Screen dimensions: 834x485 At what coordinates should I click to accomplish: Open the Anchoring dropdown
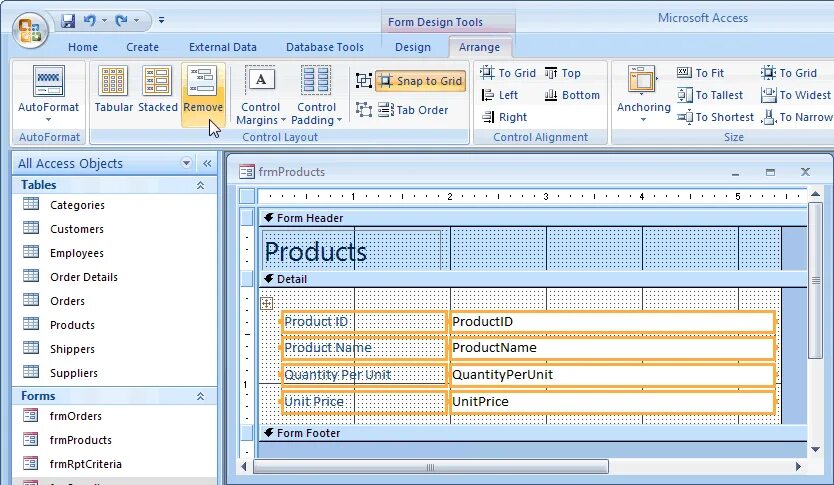click(x=643, y=94)
